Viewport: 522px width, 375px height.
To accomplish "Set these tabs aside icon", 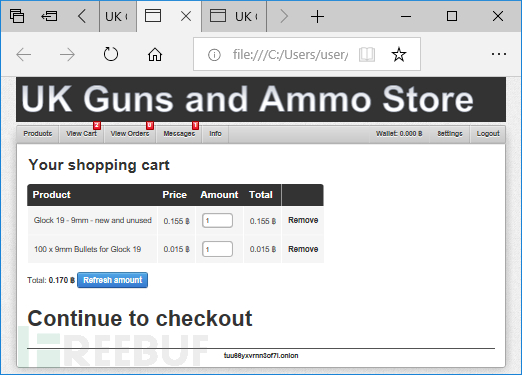I will coord(49,16).
